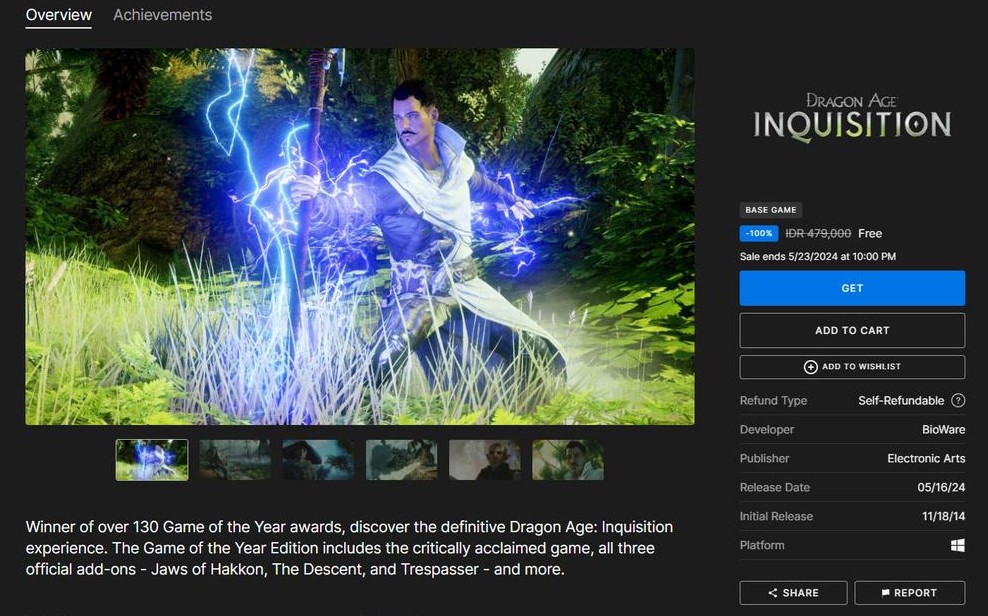The height and width of the screenshot is (616, 988).
Task: Select the first lightning mage thumbnail
Action: [152, 460]
